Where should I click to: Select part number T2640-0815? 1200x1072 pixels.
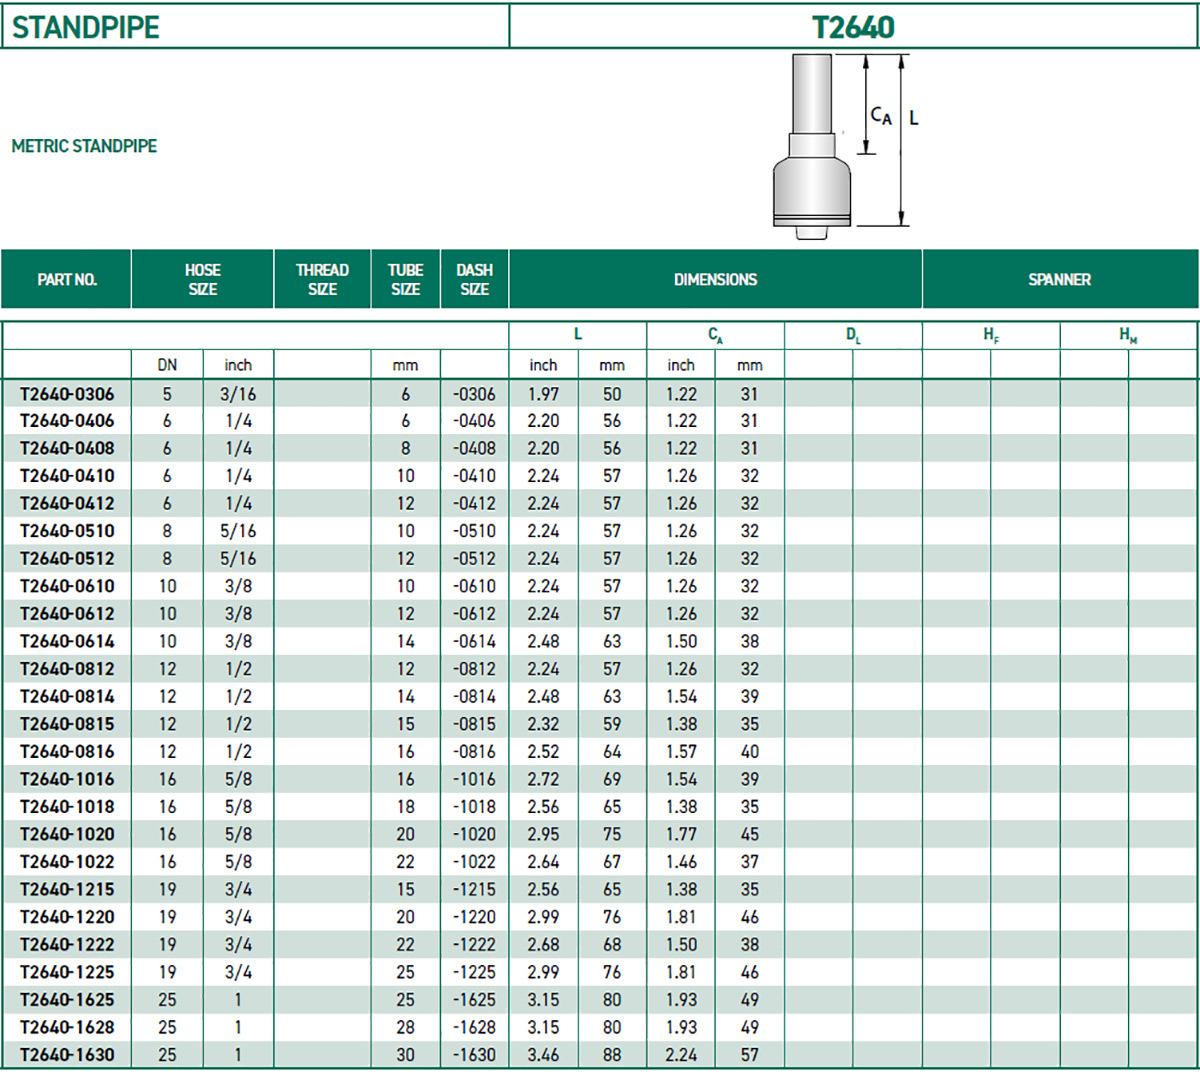tap(67, 724)
